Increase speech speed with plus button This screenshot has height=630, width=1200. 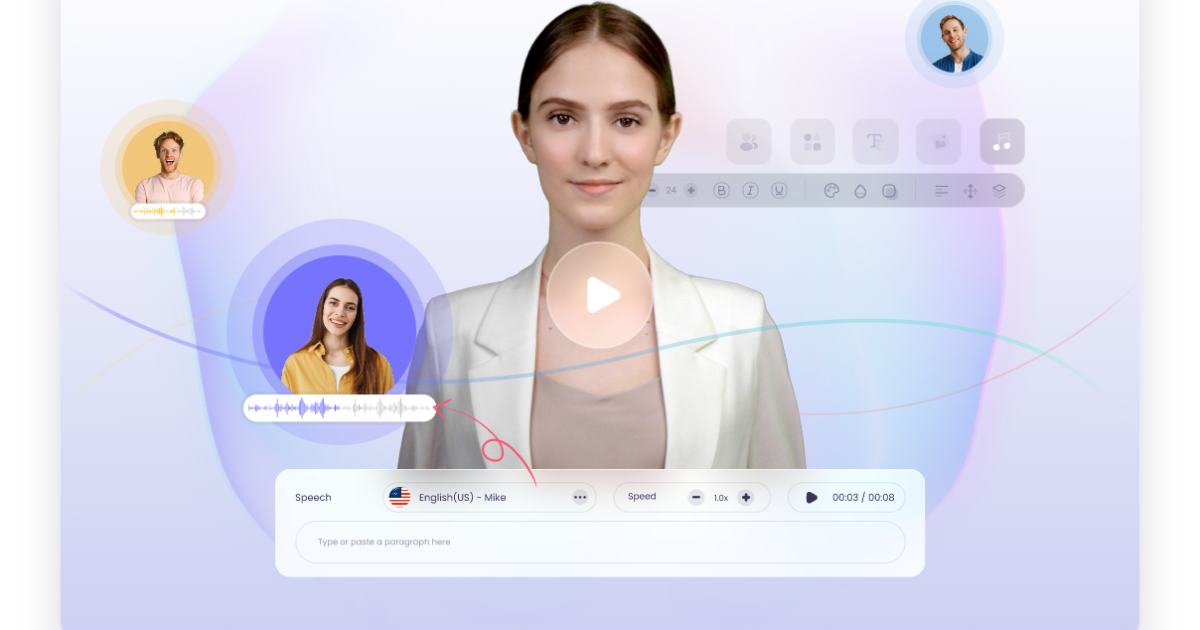point(745,497)
